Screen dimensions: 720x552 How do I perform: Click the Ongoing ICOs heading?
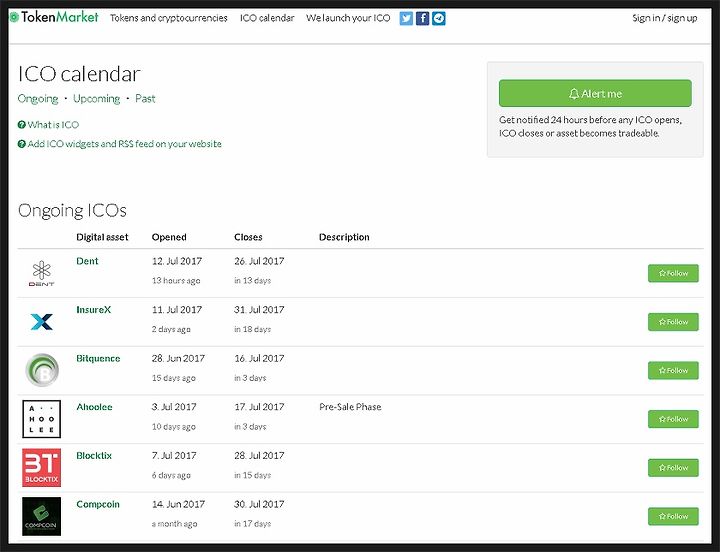pyautogui.click(x=72, y=210)
